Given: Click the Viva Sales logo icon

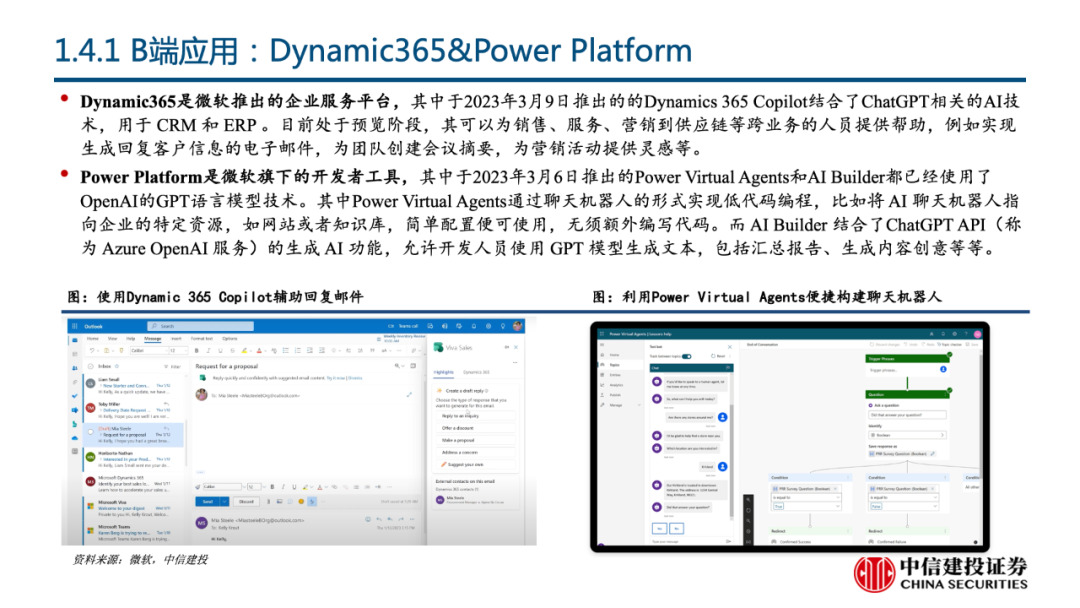Looking at the screenshot, I should (x=438, y=347).
